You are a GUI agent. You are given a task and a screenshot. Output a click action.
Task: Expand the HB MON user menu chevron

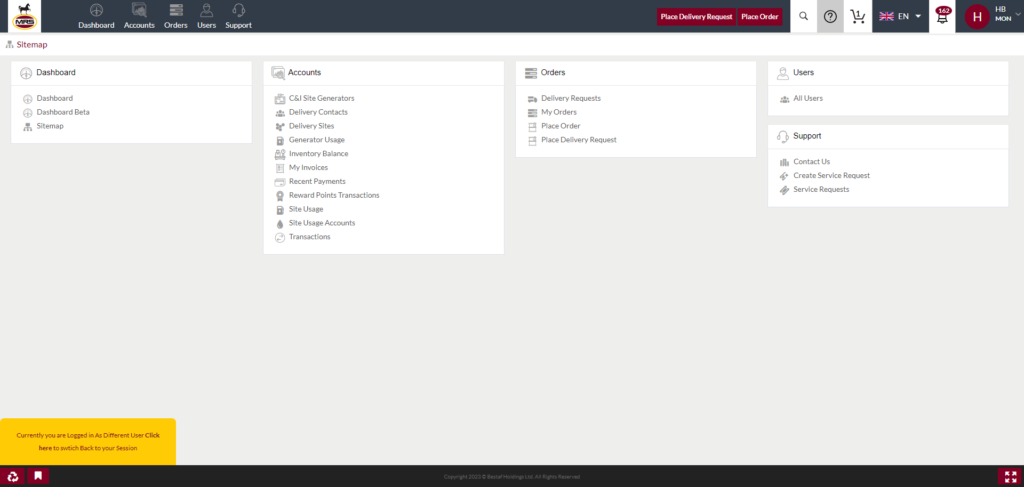[1019, 14]
